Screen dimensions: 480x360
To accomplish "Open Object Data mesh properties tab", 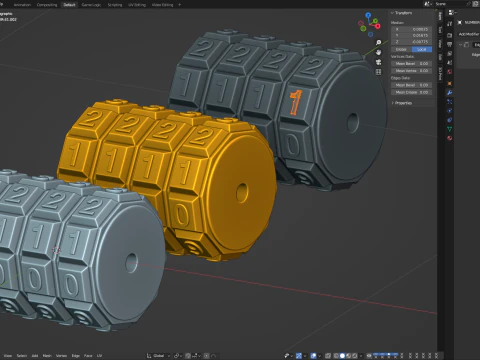I will coord(449,129).
